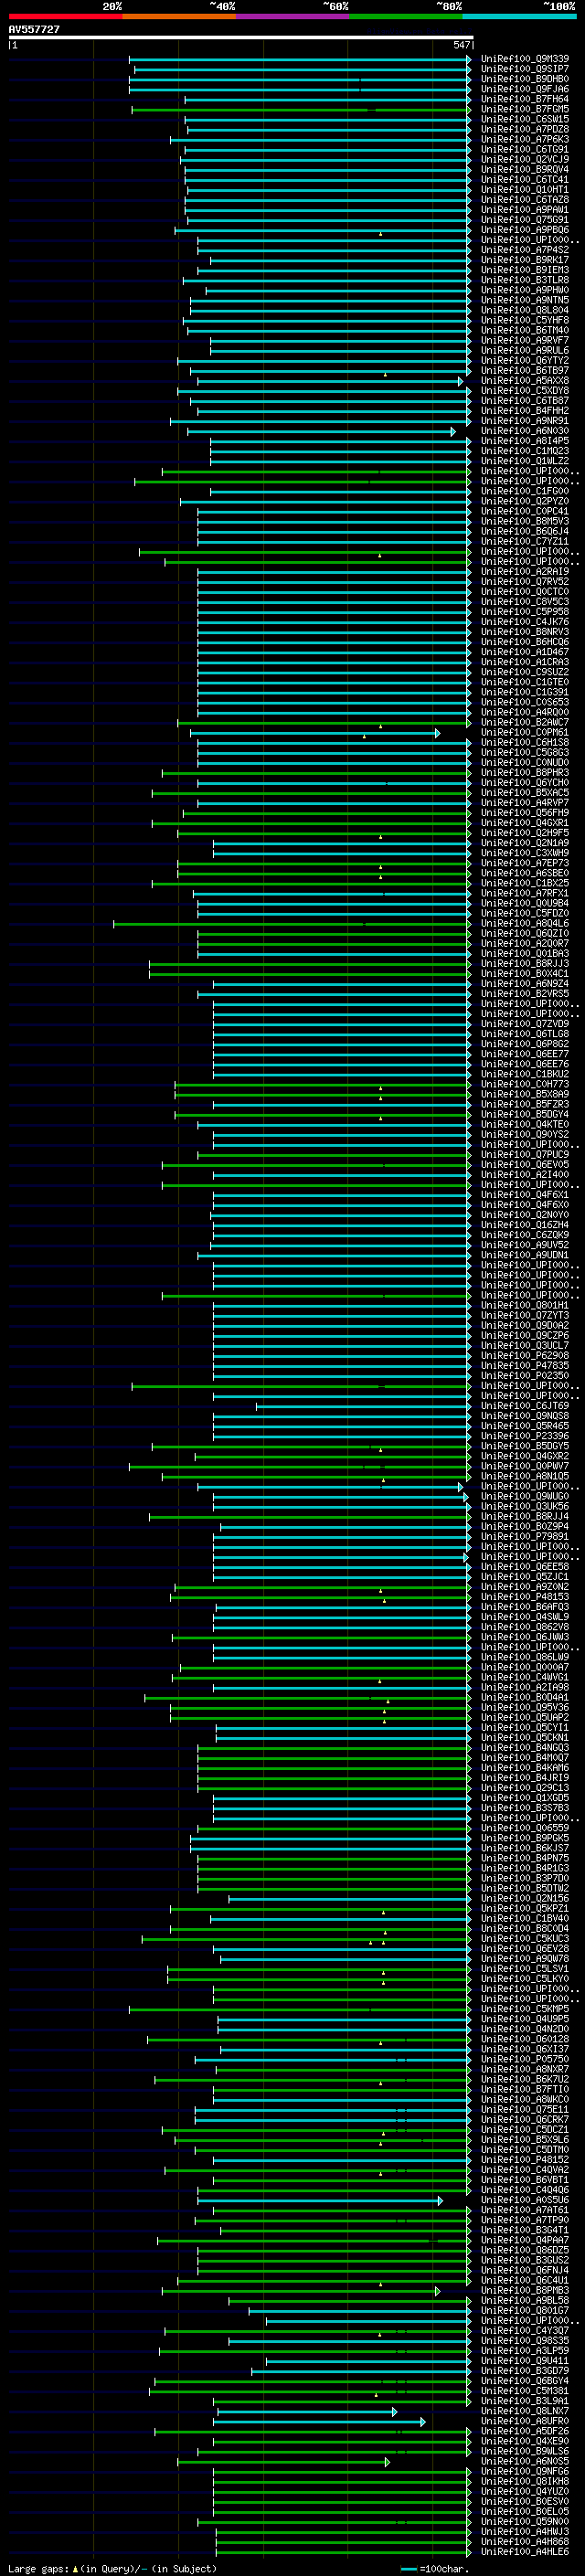This screenshot has height=2576, width=585.
Task: Open hit UniRef100_B2AWC7
Action: pyautogui.click(x=525, y=722)
